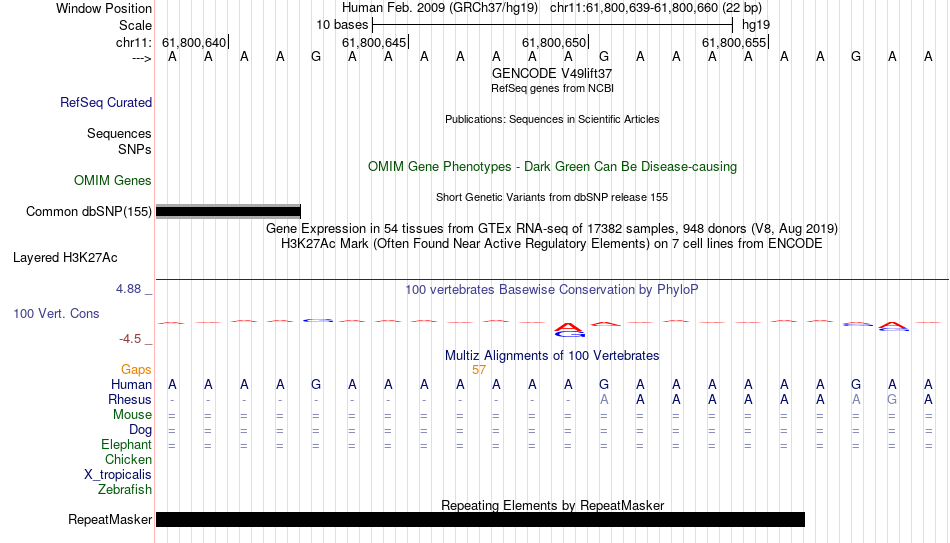Click the chr11: ruler label

click(134, 42)
